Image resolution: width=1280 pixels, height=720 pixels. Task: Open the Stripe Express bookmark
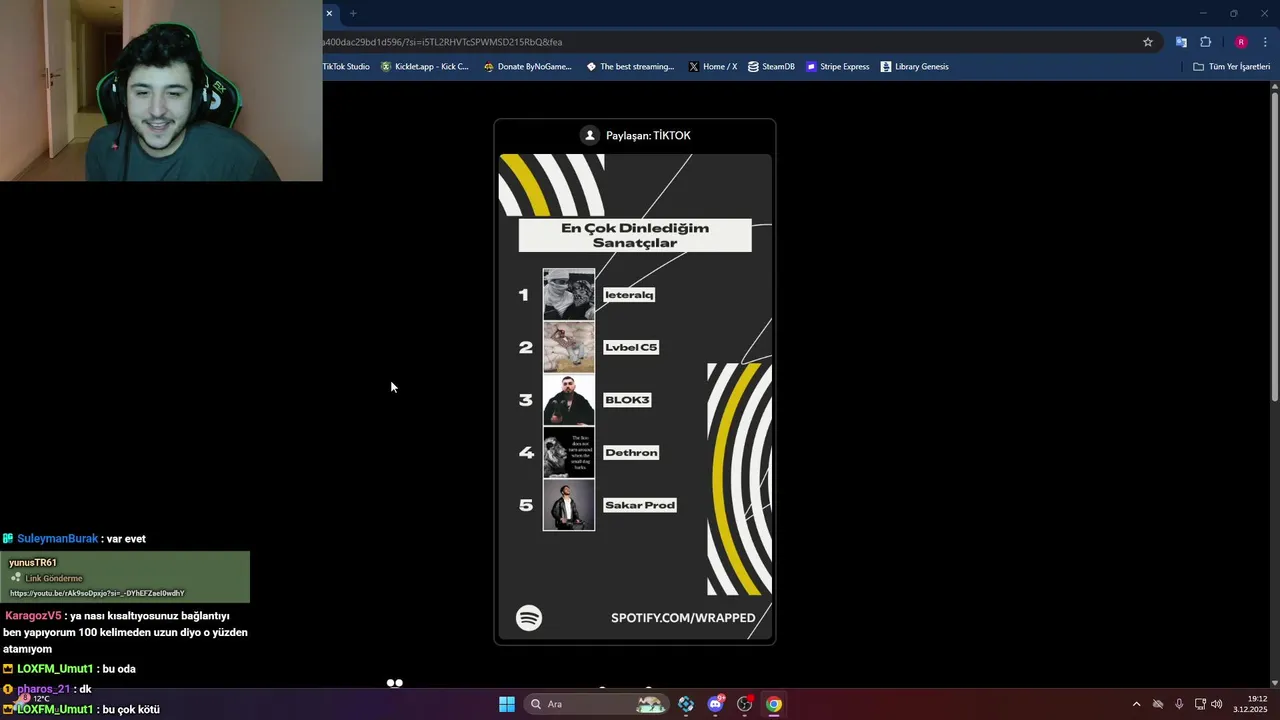(x=838, y=67)
